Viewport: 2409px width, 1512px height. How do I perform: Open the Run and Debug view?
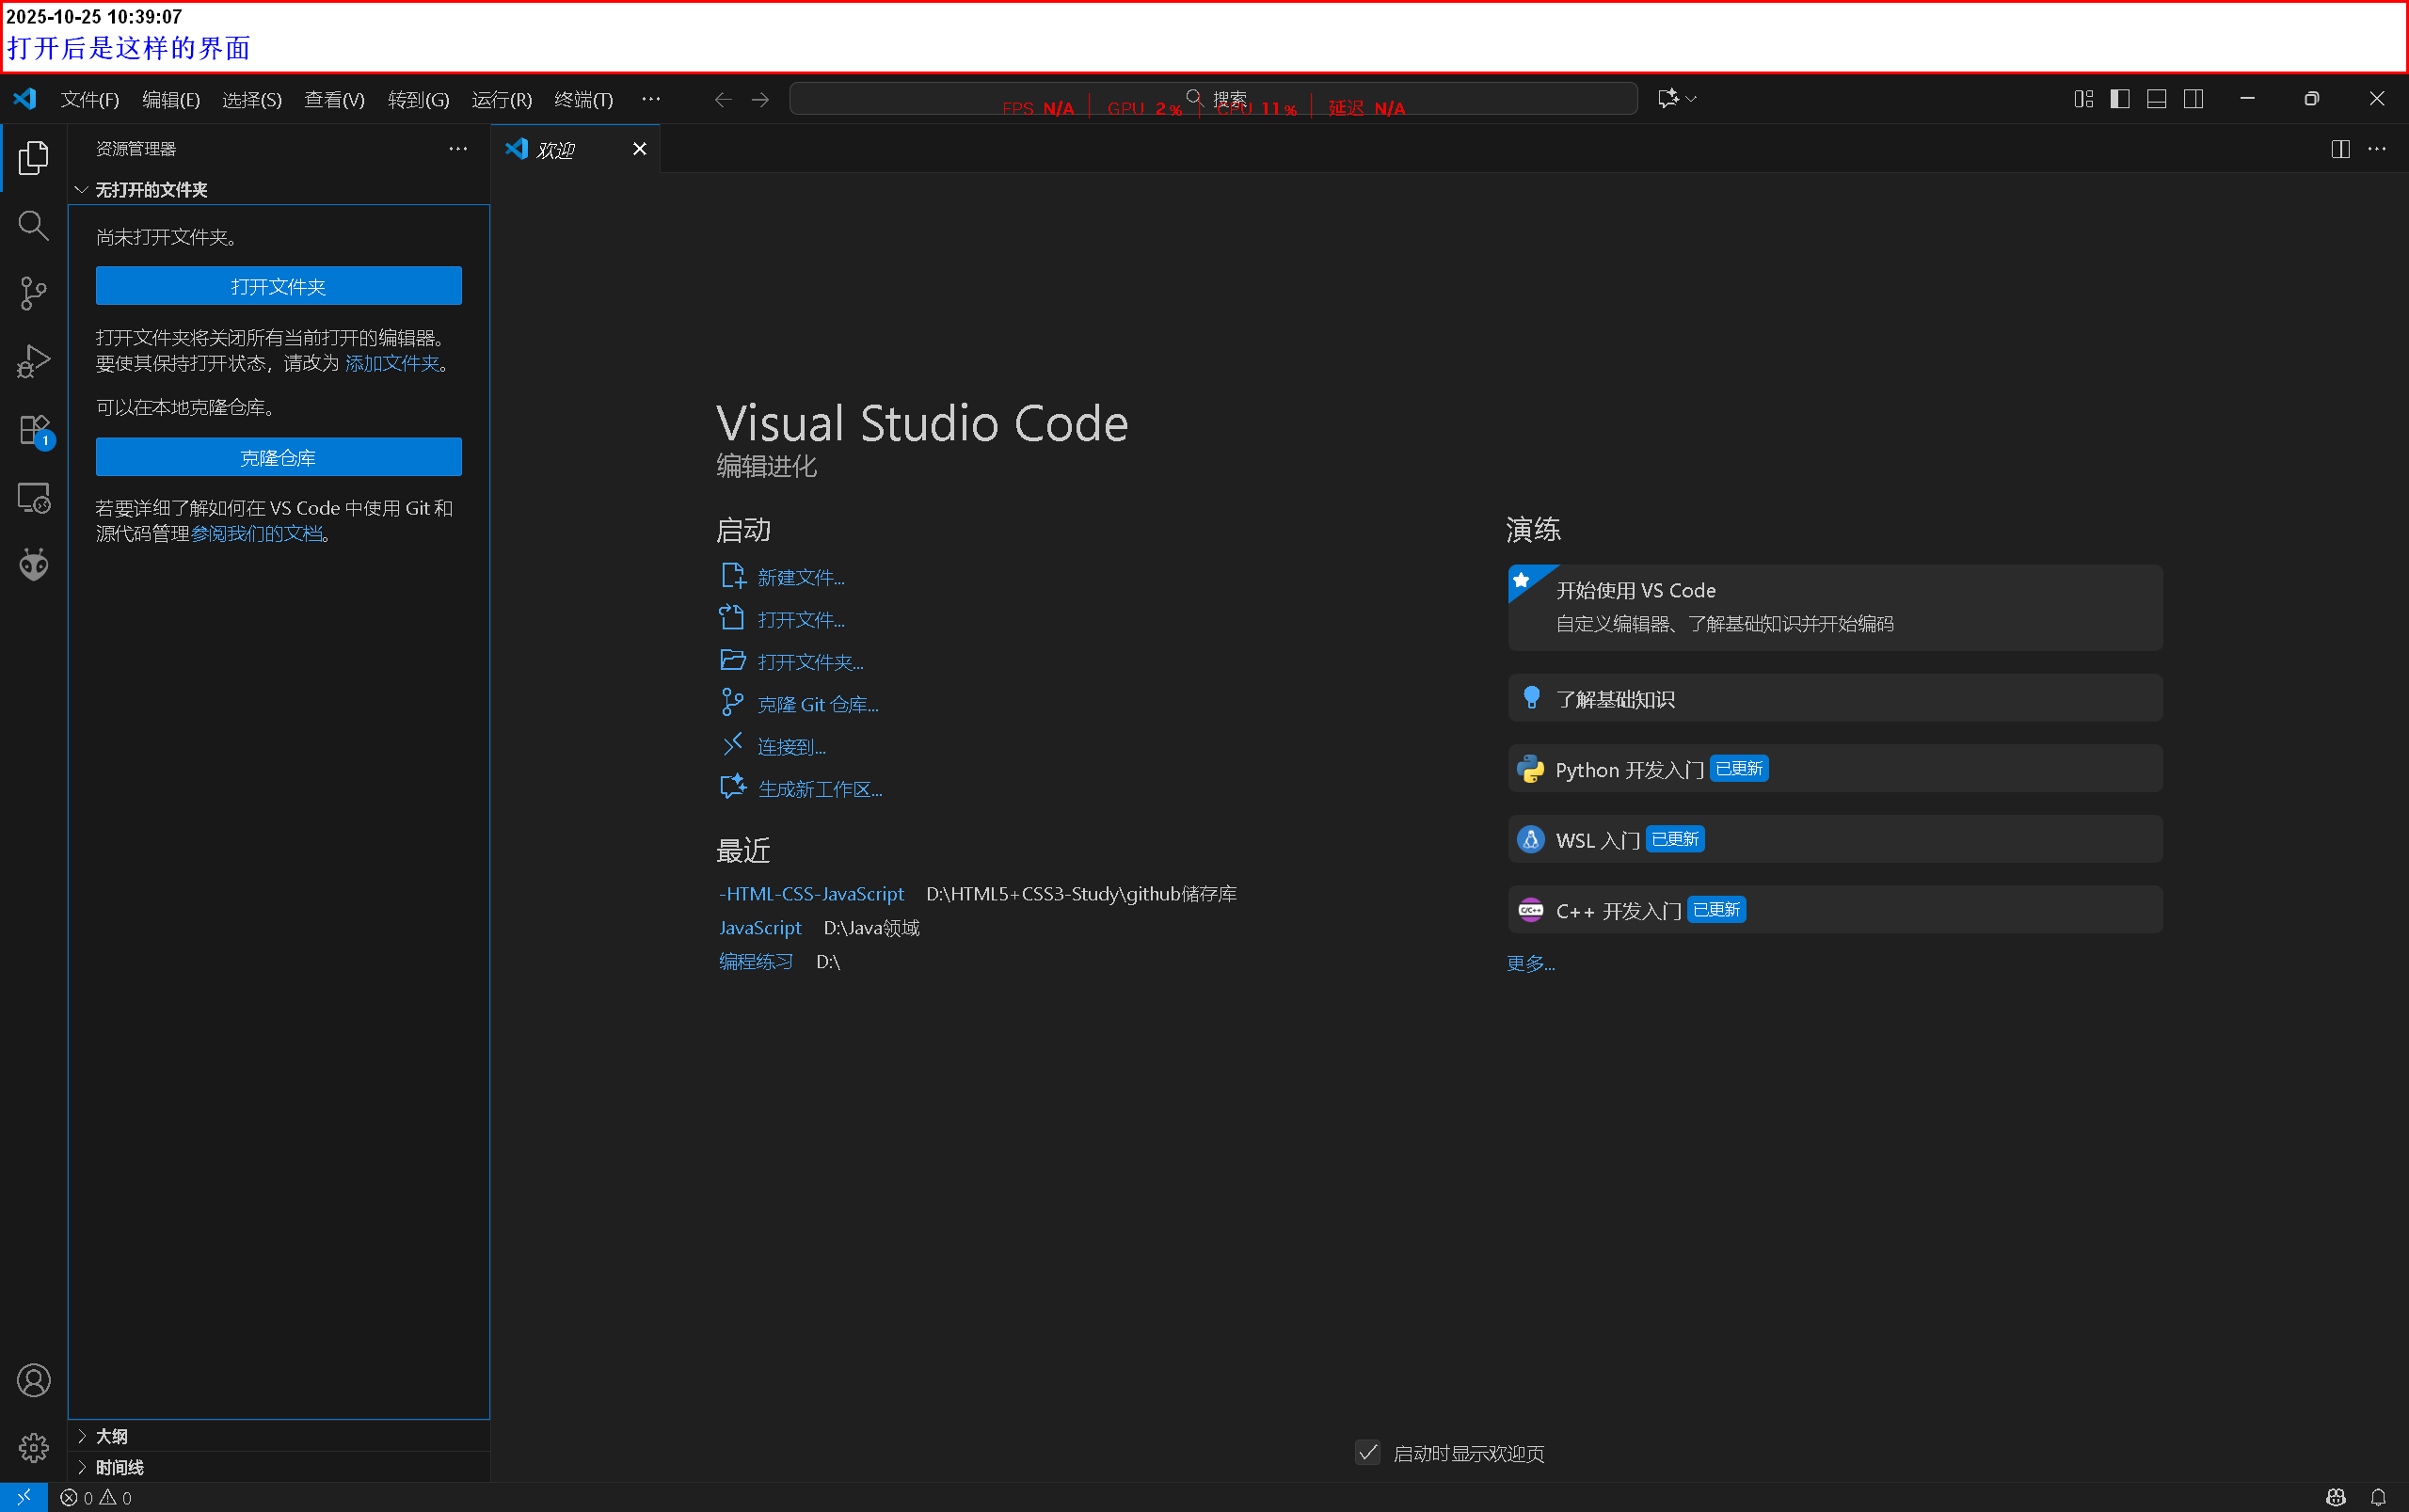(33, 361)
